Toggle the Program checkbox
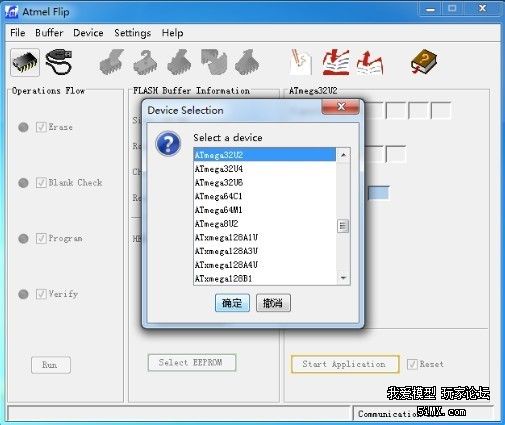This screenshot has width=505, height=425. 41,238
